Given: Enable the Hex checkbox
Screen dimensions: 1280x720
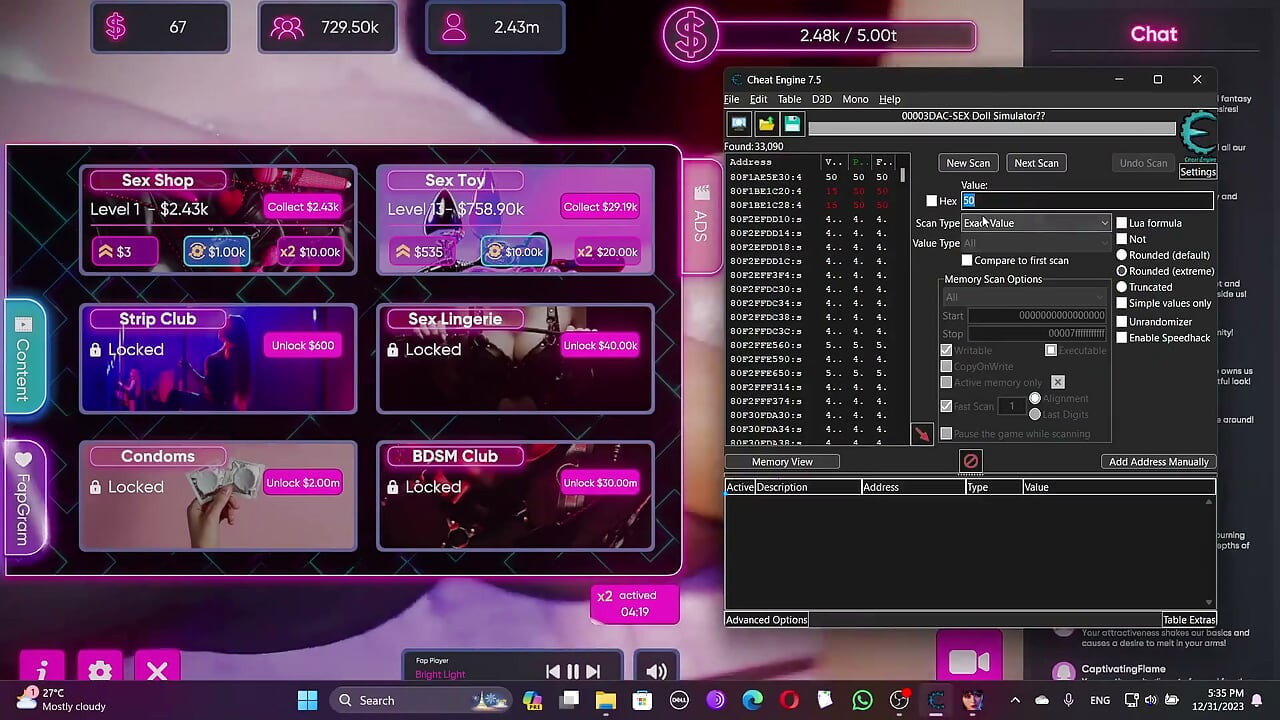Looking at the screenshot, I should (x=932, y=201).
